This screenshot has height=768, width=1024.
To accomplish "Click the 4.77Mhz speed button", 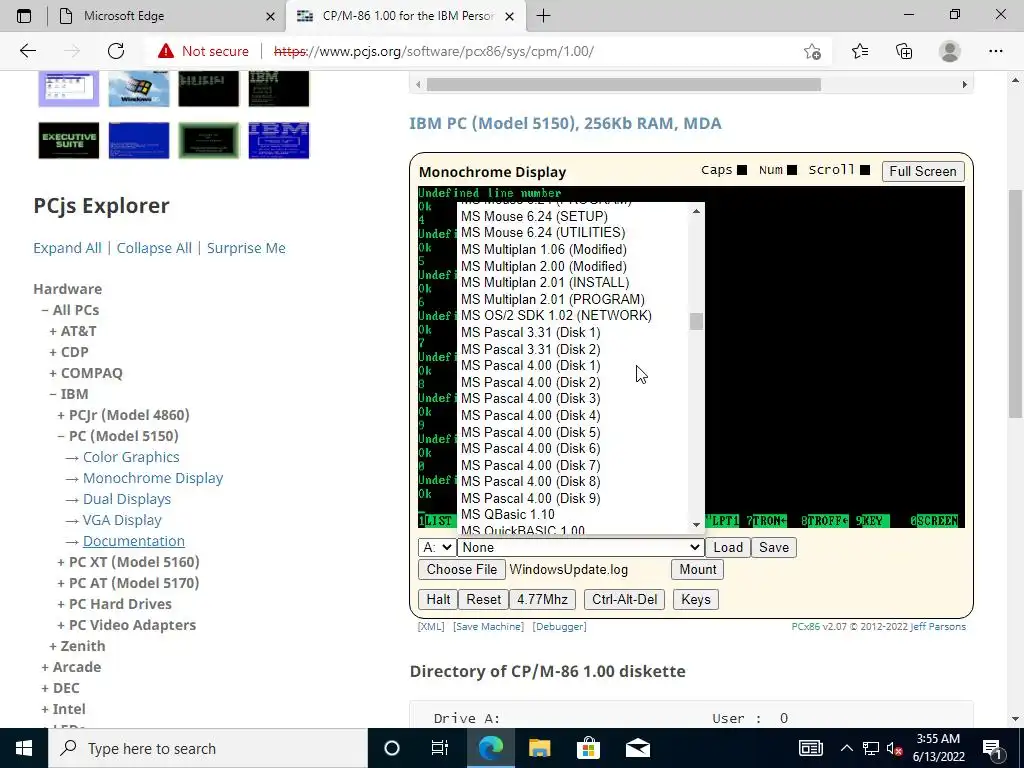I will point(542,599).
